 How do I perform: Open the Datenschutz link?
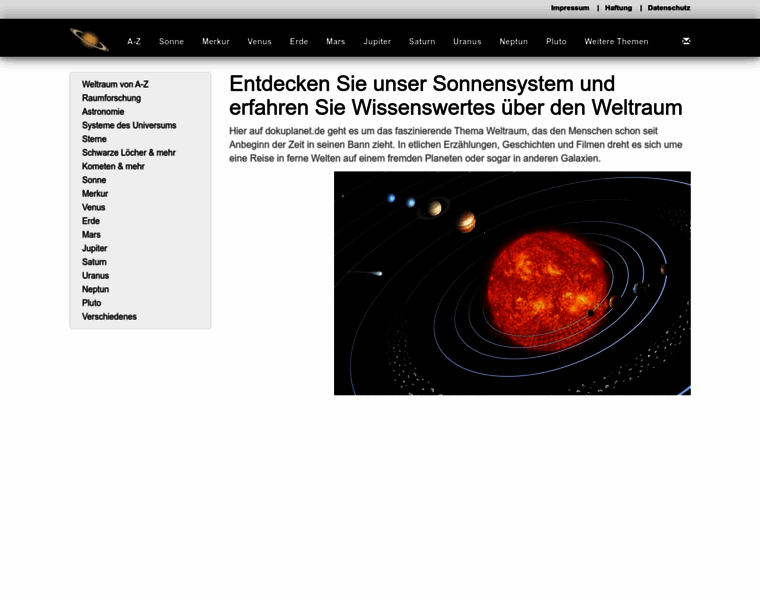tap(669, 8)
